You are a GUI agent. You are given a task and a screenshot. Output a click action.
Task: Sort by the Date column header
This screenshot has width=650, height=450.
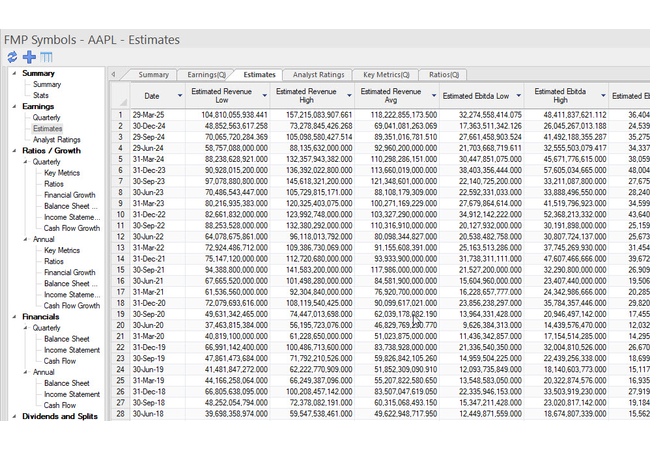tap(152, 96)
